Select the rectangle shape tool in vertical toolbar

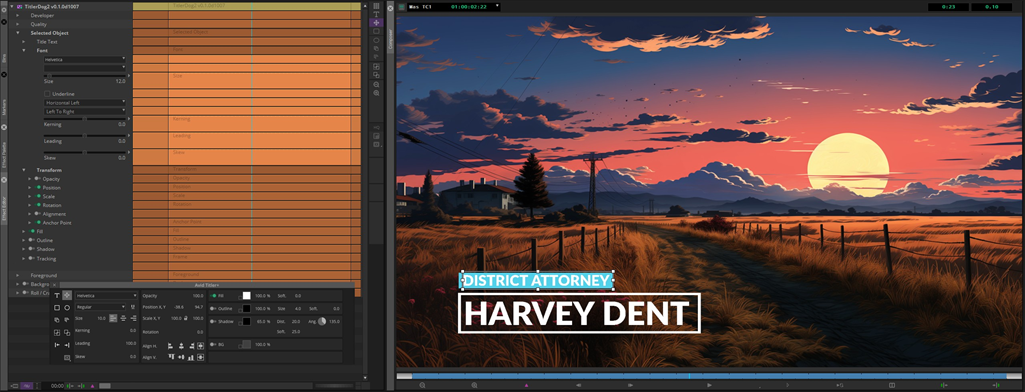377,31
